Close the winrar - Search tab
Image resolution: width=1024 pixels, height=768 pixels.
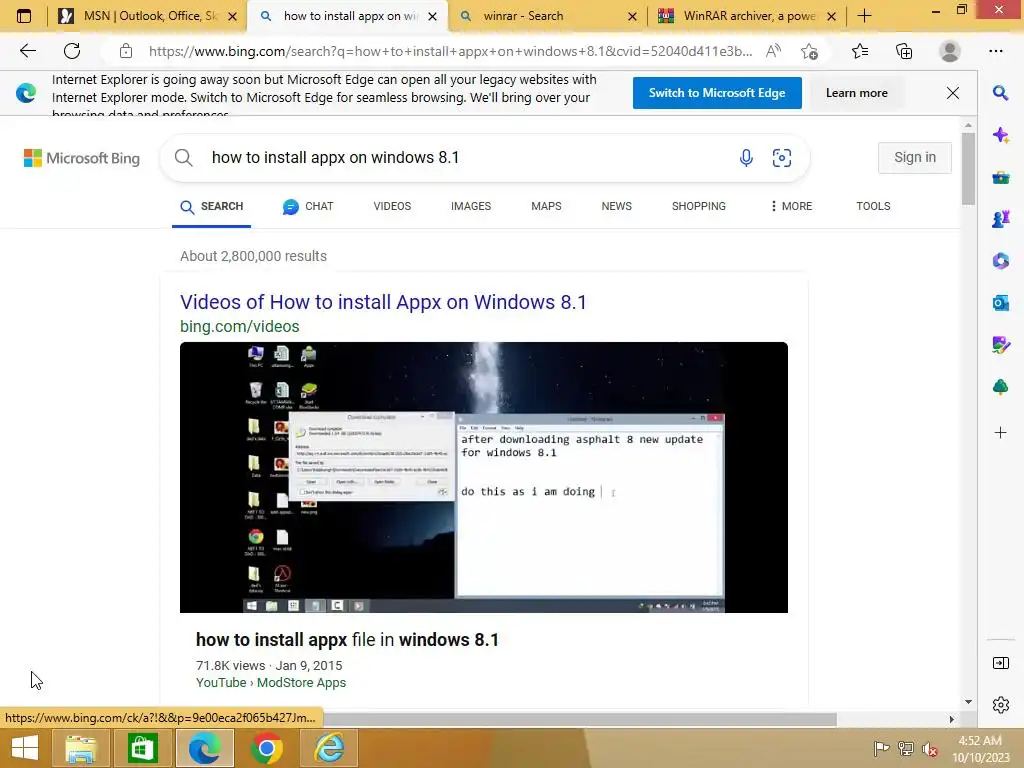click(632, 16)
